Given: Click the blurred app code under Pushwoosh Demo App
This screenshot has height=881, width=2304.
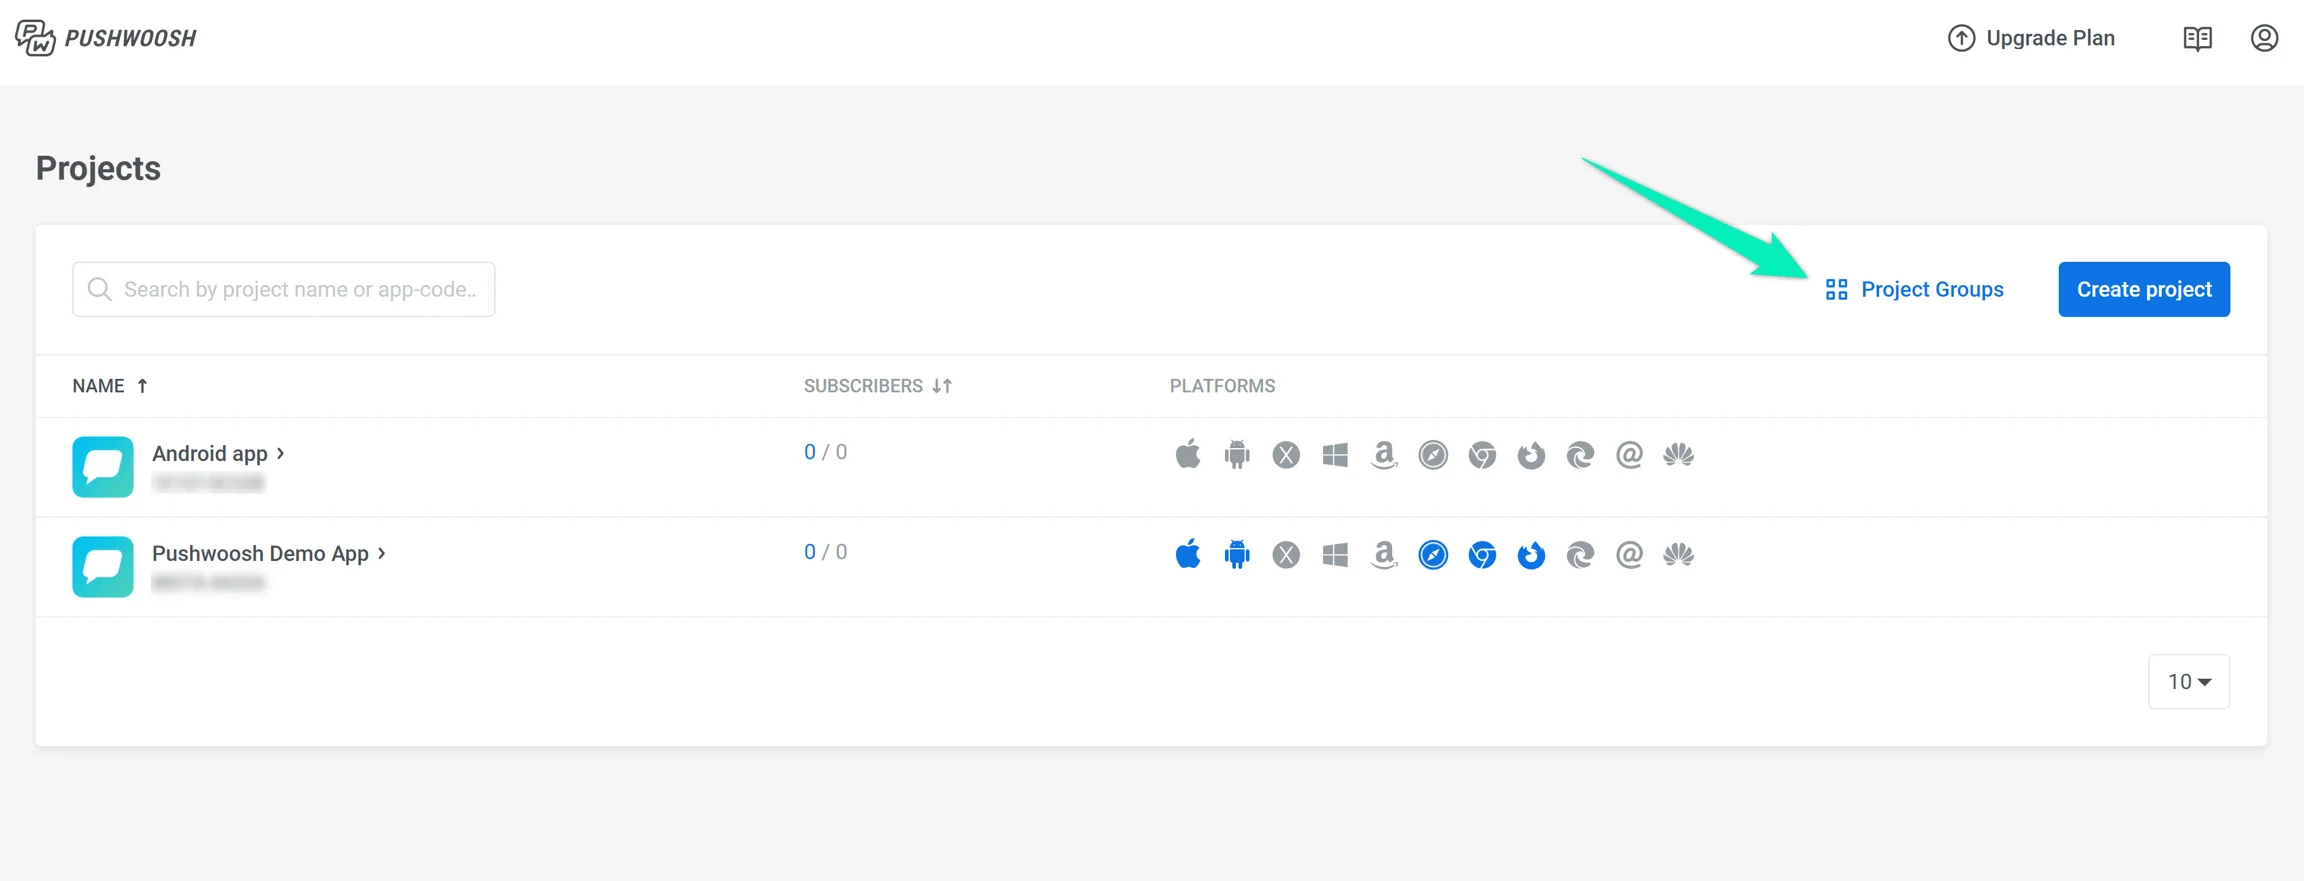Looking at the screenshot, I should coord(208,583).
